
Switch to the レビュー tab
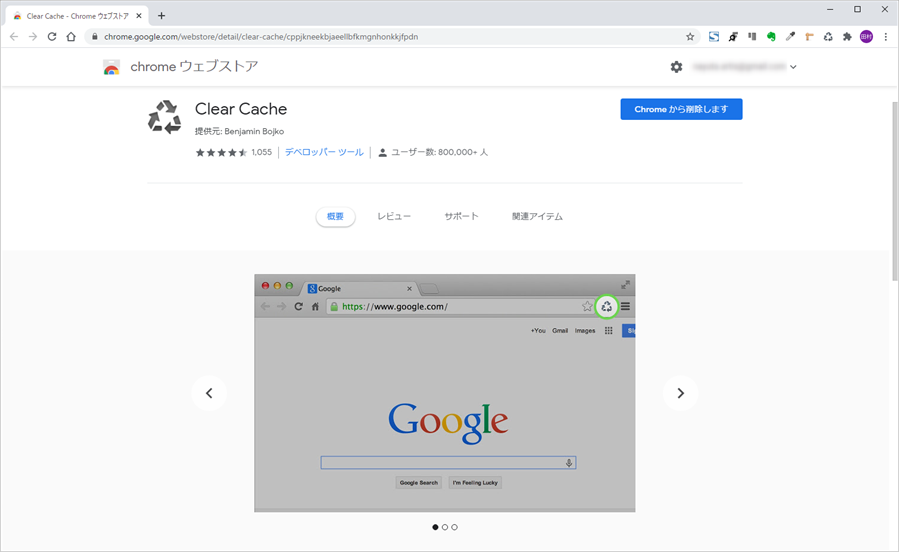[x=394, y=216]
